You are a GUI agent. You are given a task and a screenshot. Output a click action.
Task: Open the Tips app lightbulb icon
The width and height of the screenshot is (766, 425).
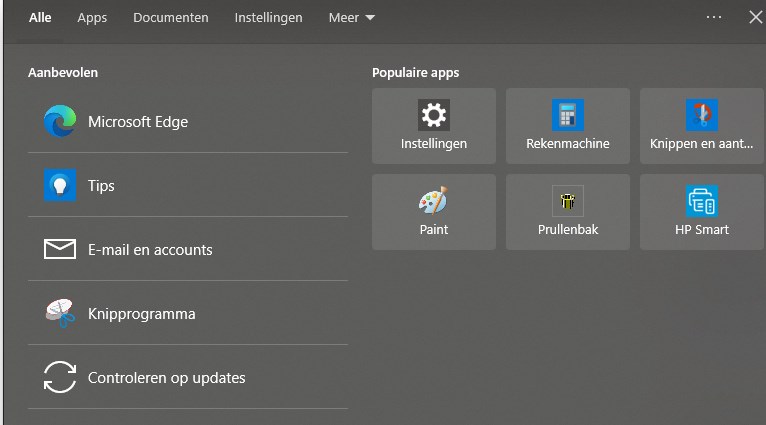click(60, 185)
